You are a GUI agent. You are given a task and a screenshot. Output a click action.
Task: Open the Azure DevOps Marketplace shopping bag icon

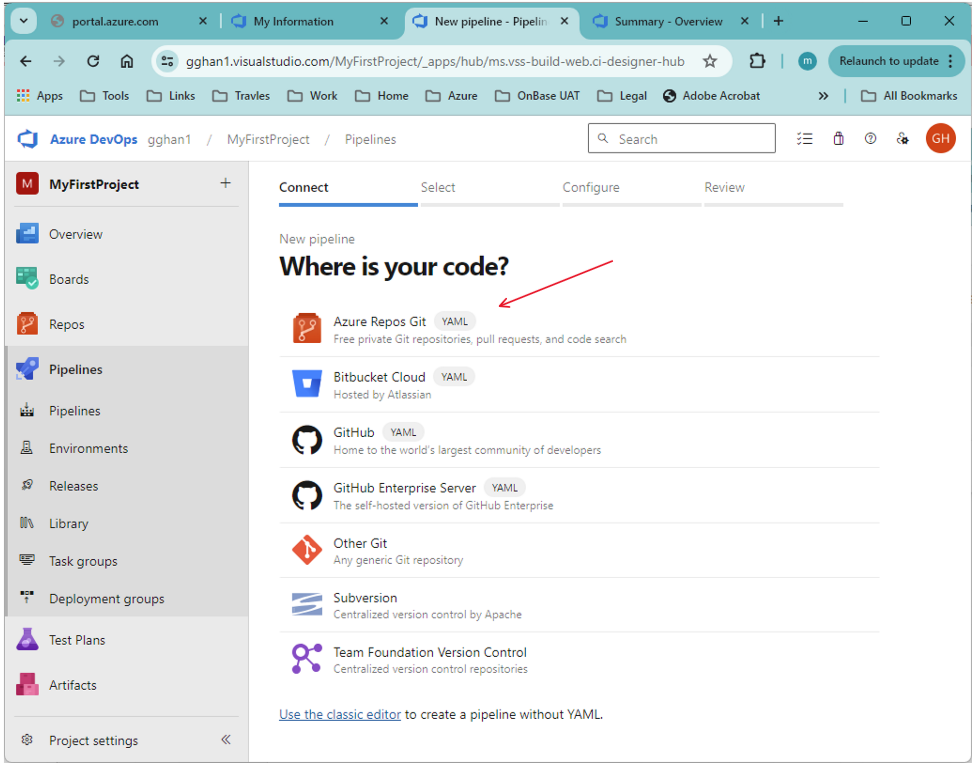pos(838,138)
